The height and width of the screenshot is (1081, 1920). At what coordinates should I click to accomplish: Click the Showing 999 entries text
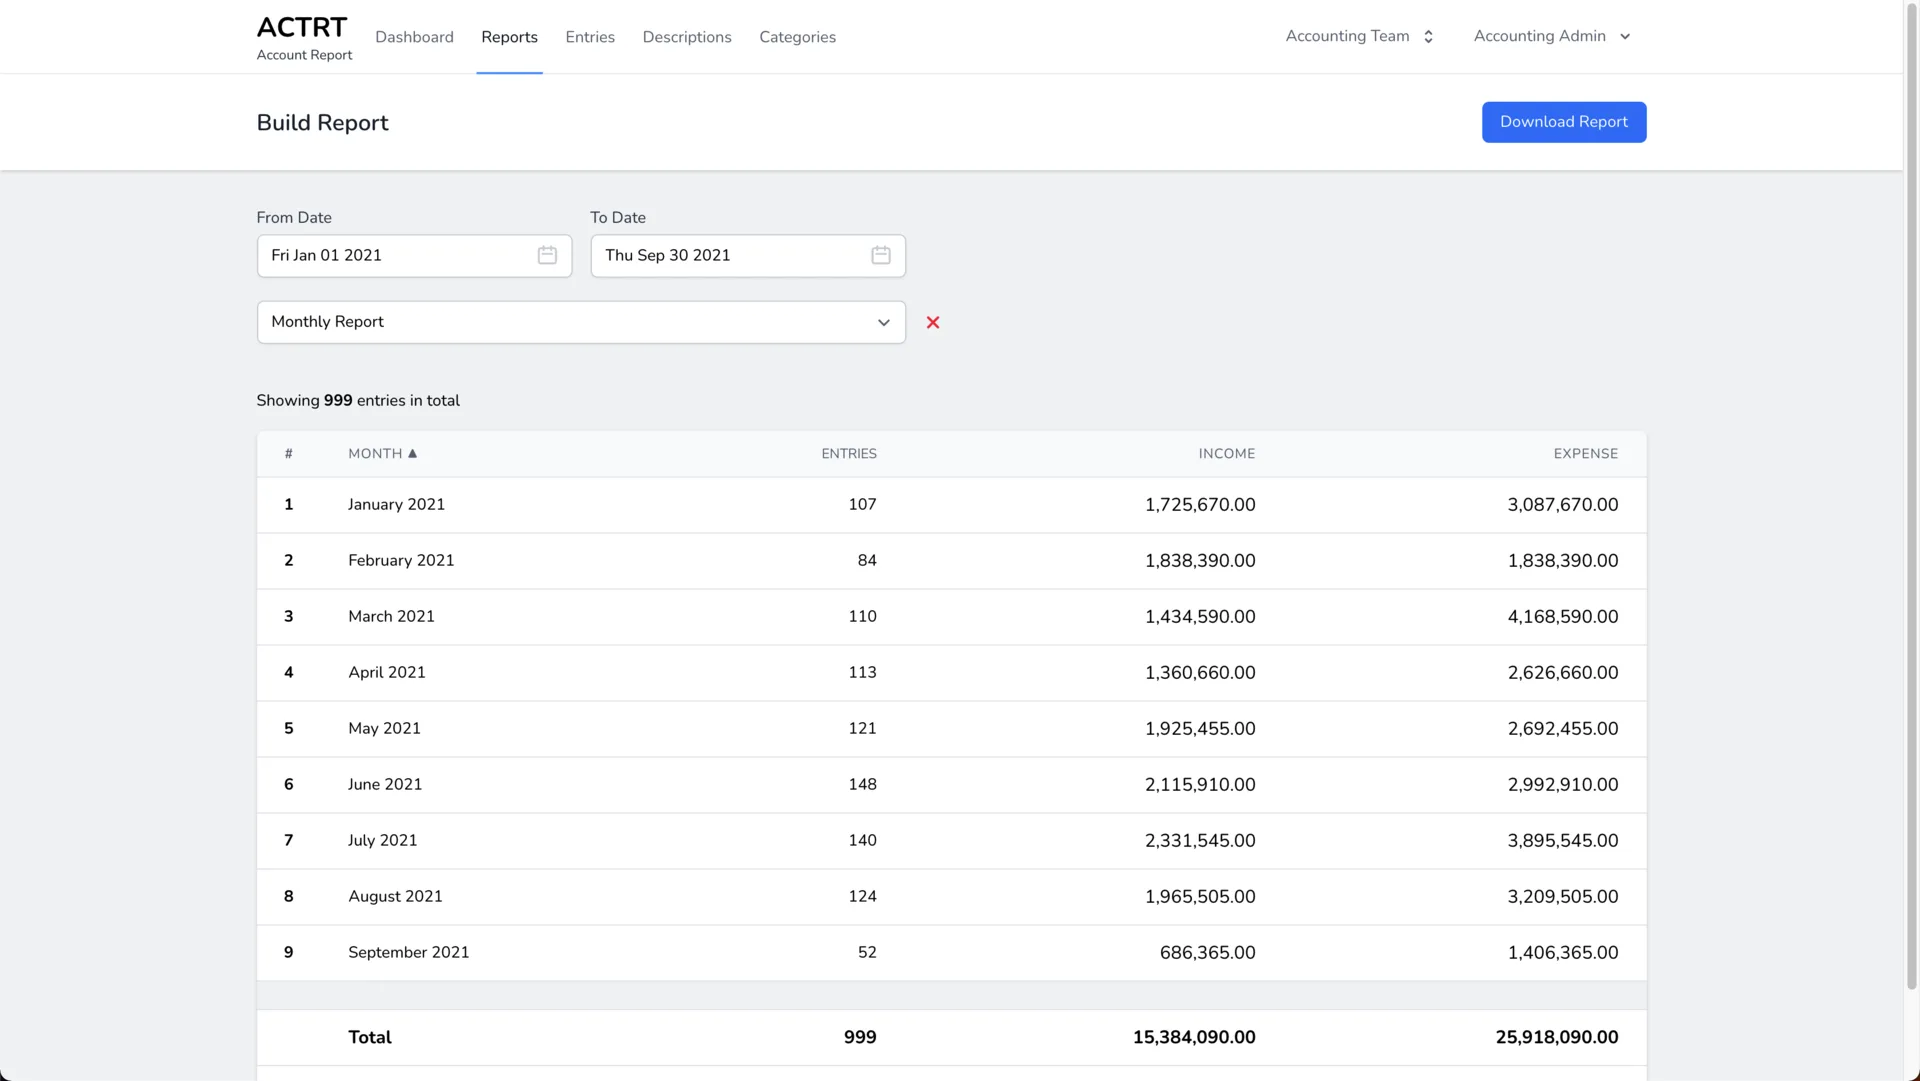[358, 401]
